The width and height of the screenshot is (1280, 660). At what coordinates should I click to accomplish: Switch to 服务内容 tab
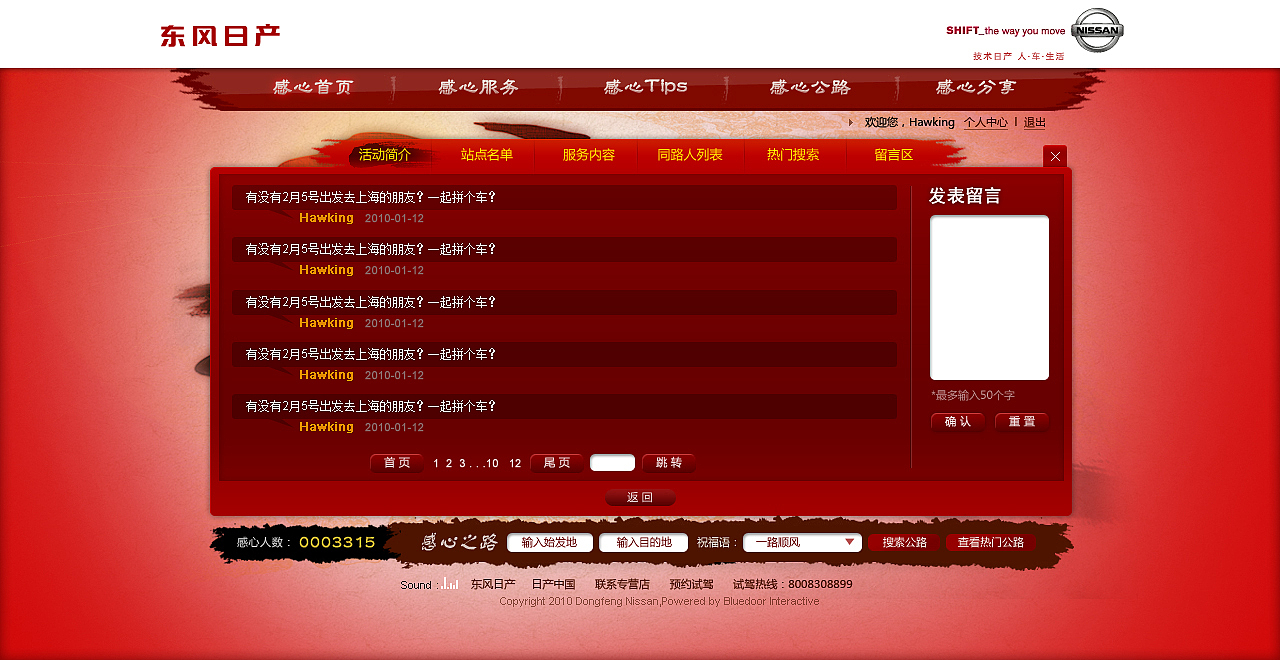[x=589, y=155]
